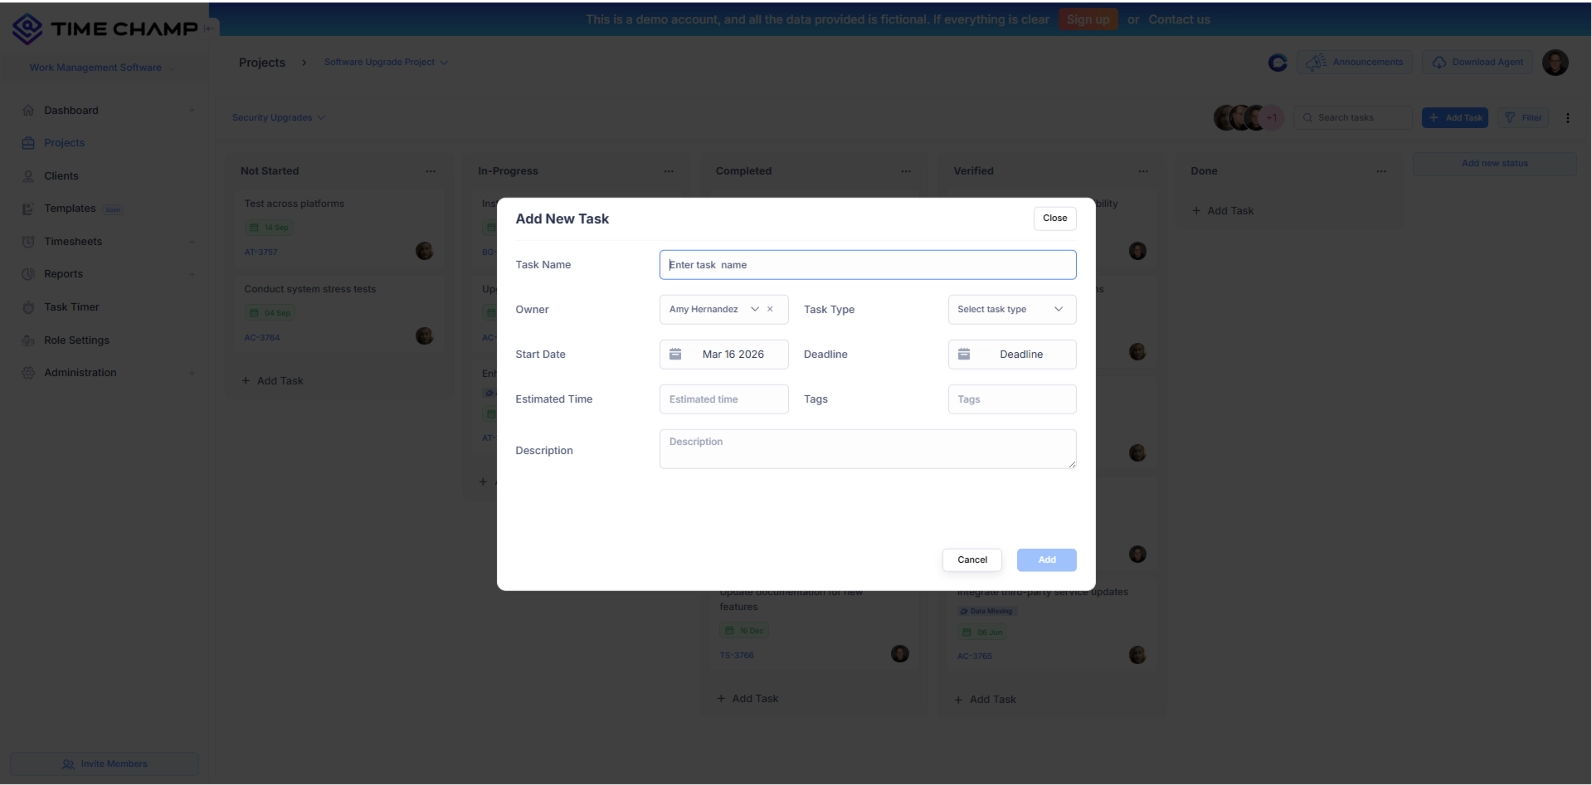Screen dimensions: 1592x785
Task: Open Task Timer in sidebar
Action: (x=71, y=307)
